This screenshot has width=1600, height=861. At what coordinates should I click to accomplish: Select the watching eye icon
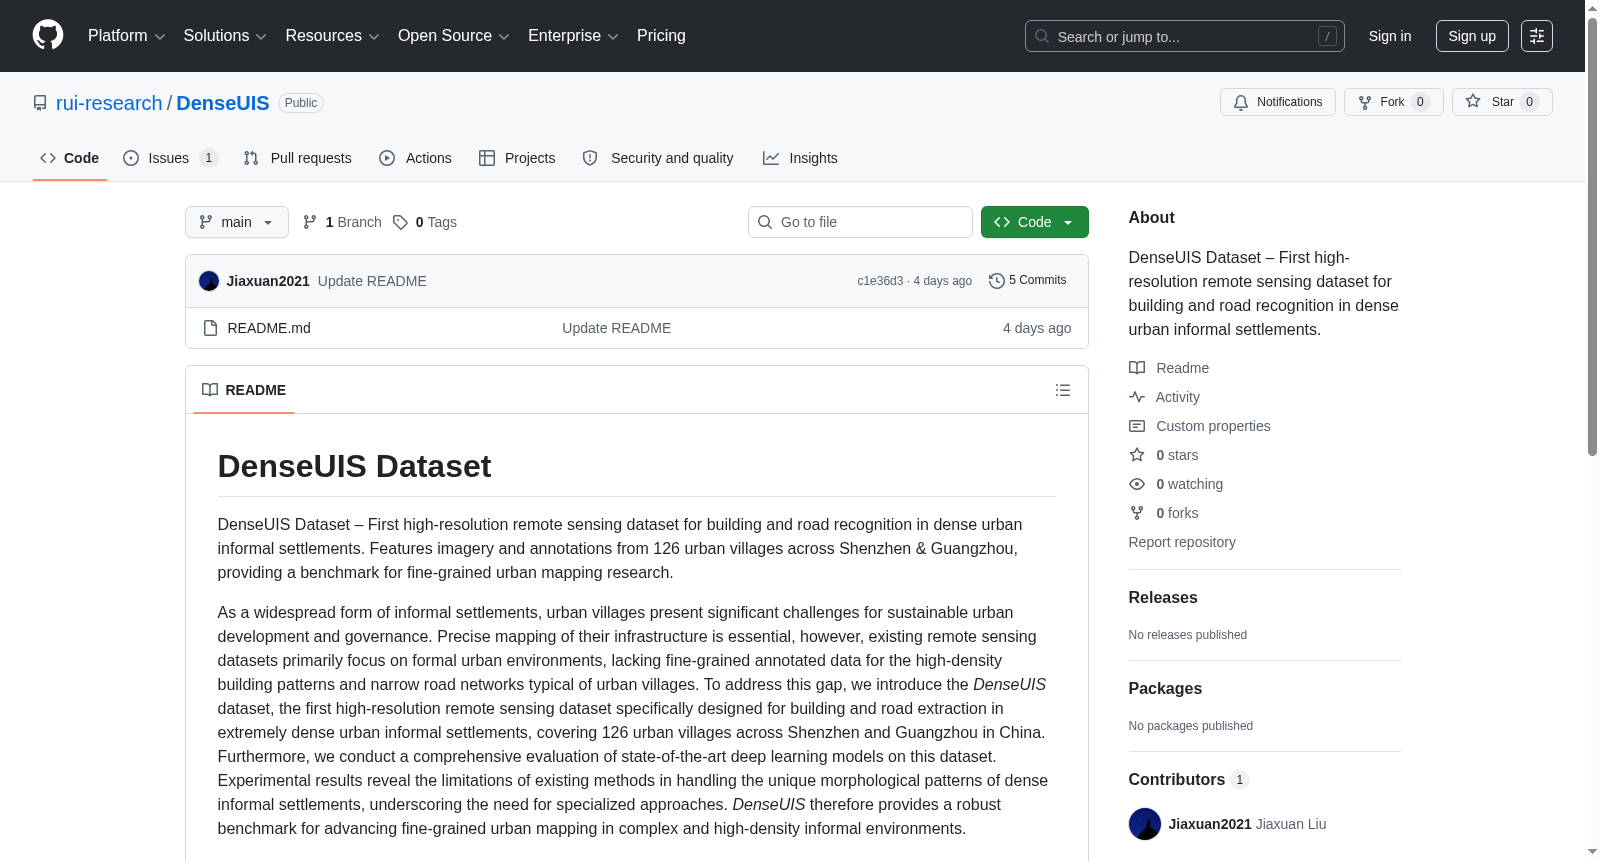(x=1137, y=484)
